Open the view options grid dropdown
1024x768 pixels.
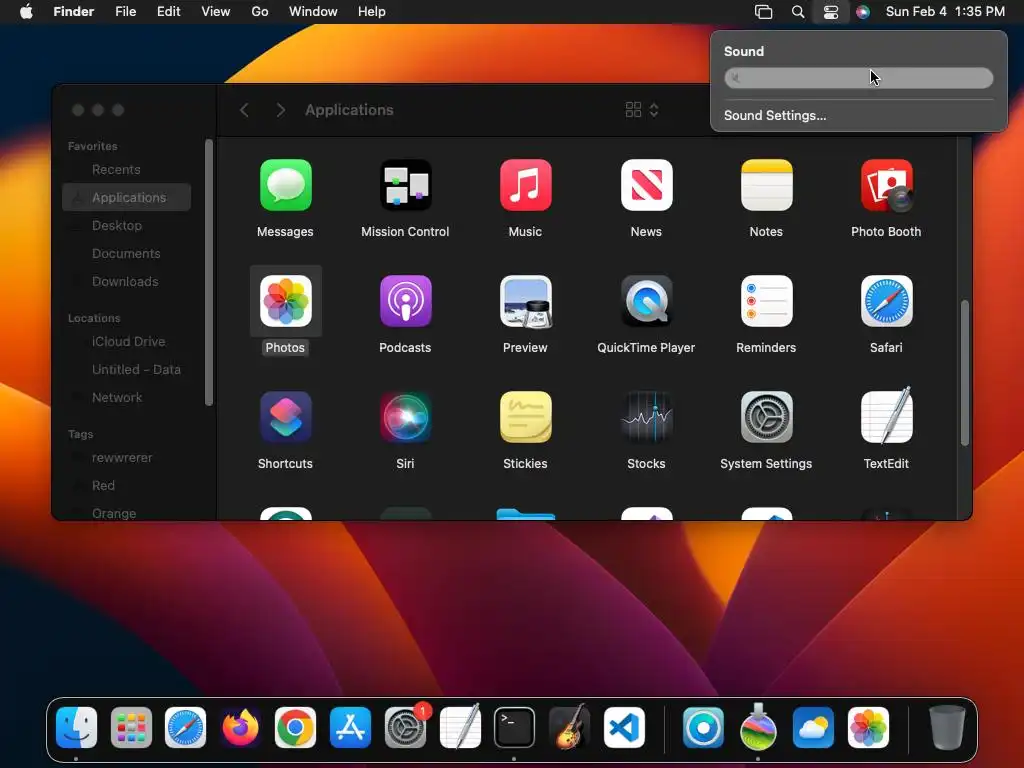click(642, 110)
